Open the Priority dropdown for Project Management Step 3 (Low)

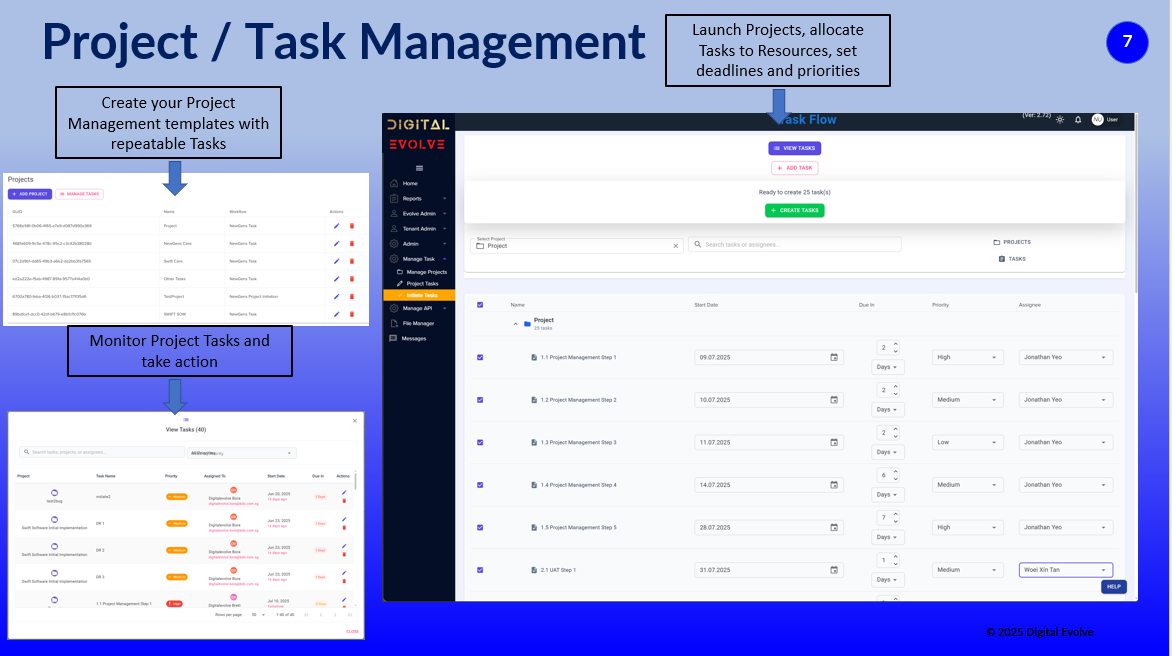click(967, 442)
